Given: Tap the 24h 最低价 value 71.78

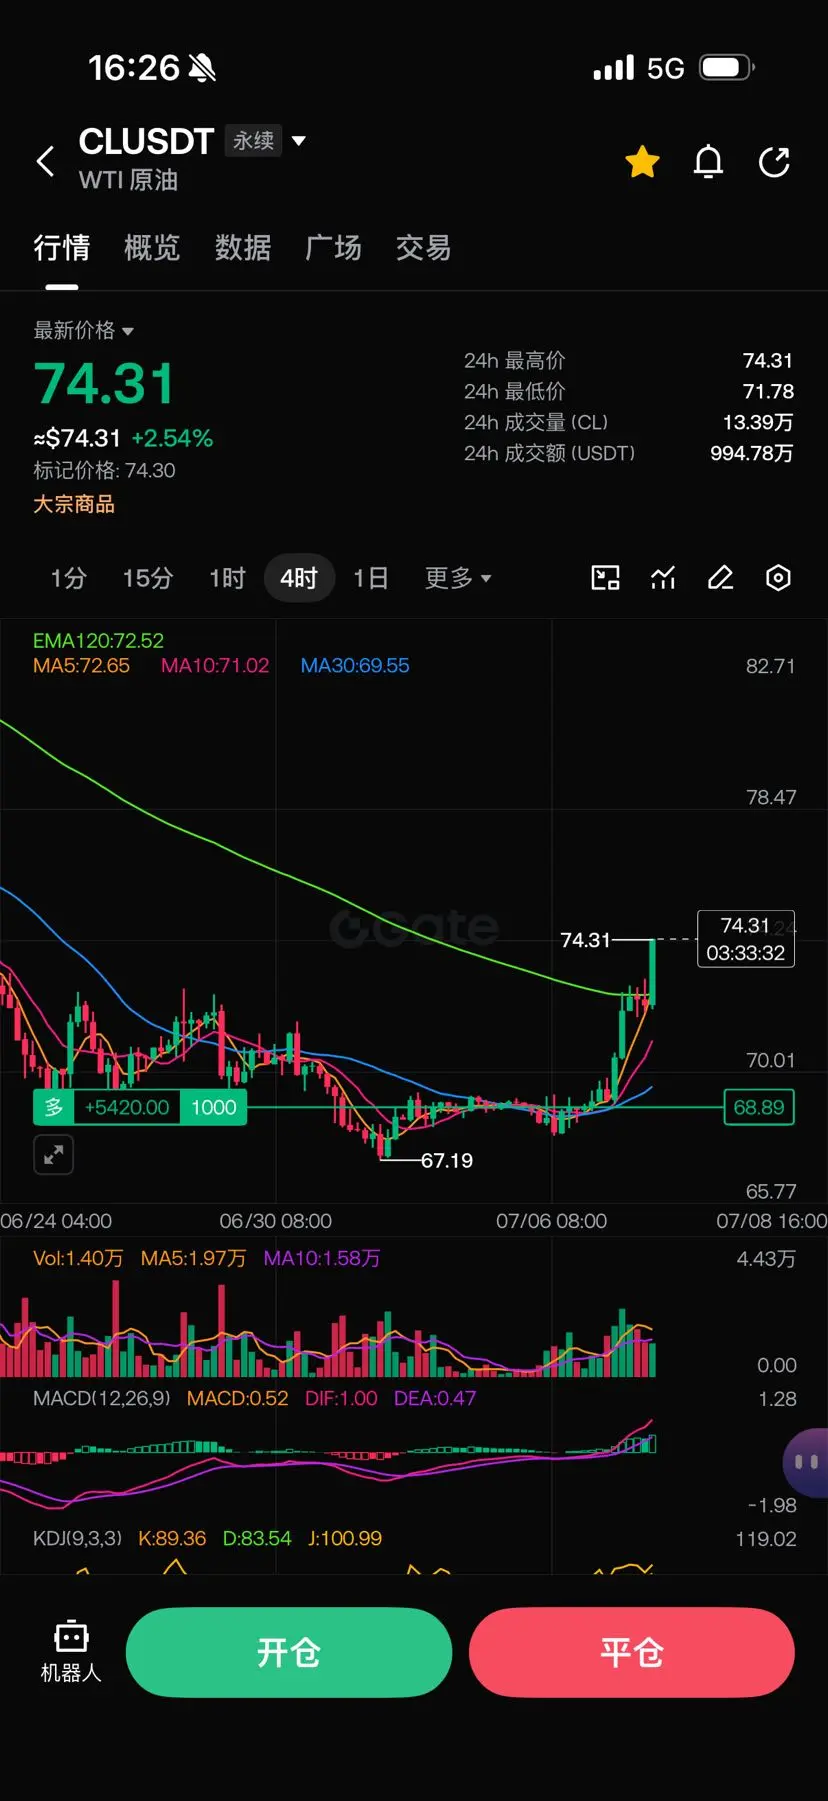Looking at the screenshot, I should (x=768, y=391).
